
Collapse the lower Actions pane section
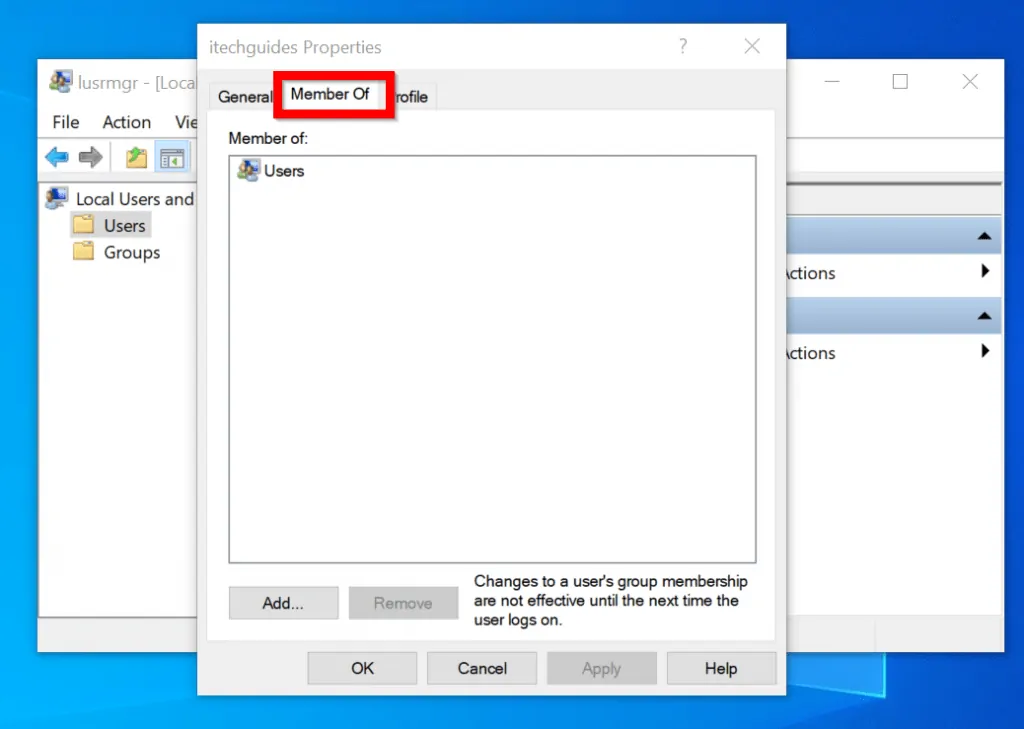(x=984, y=315)
